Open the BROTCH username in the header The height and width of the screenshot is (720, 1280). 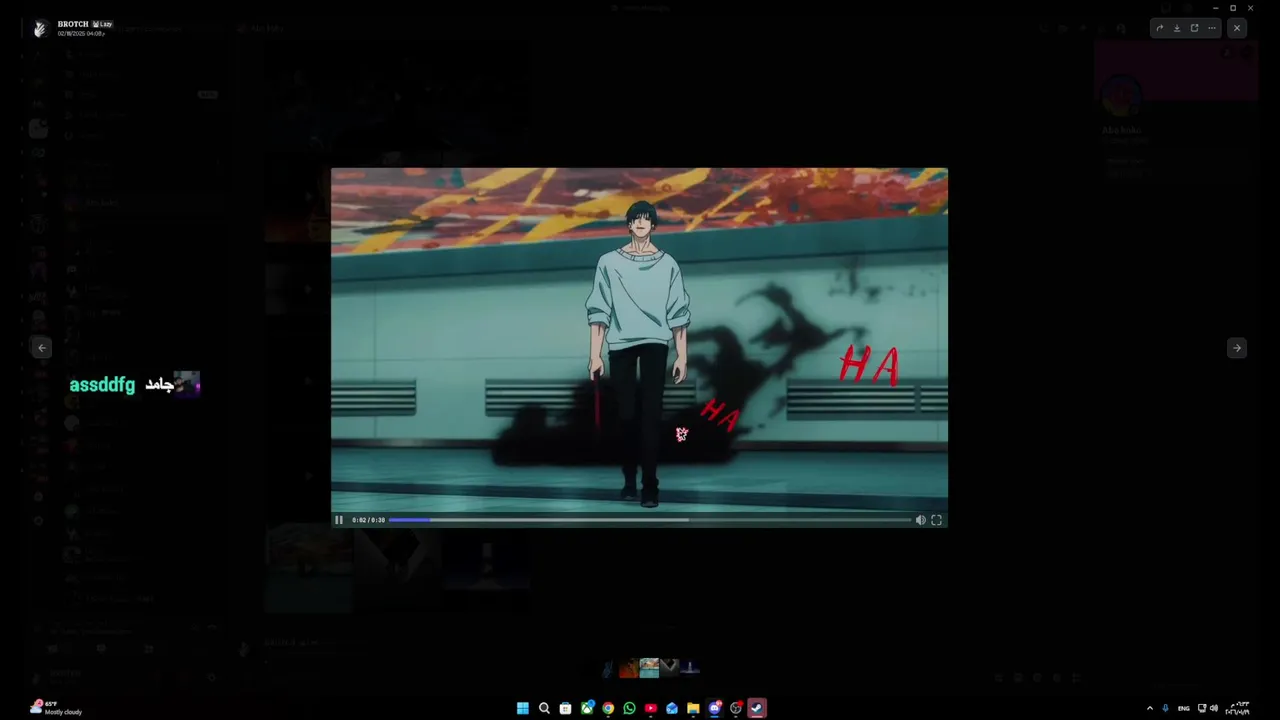pyautogui.click(x=73, y=24)
